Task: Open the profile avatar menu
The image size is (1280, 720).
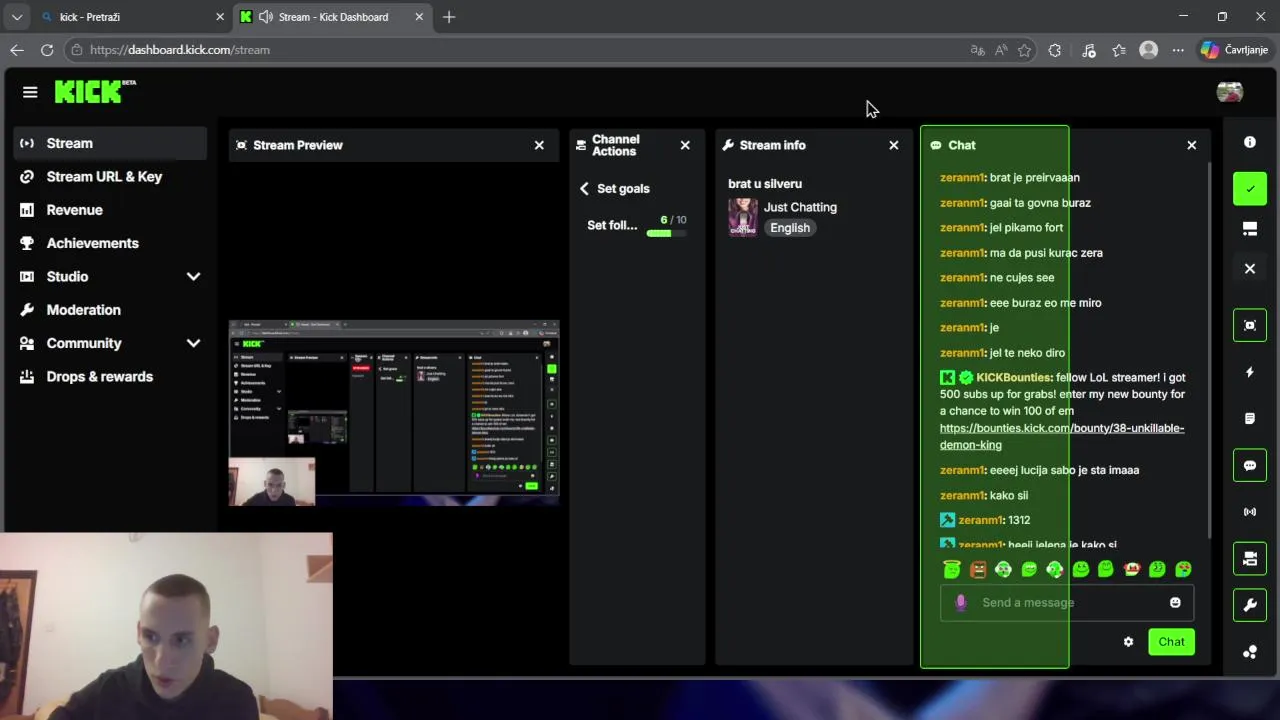Action: tap(1229, 92)
